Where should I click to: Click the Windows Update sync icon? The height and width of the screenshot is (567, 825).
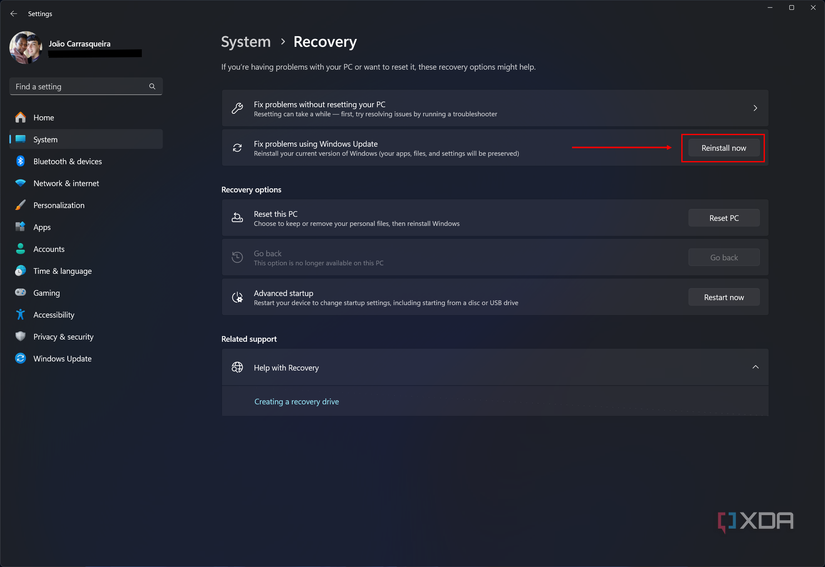tap(21, 358)
